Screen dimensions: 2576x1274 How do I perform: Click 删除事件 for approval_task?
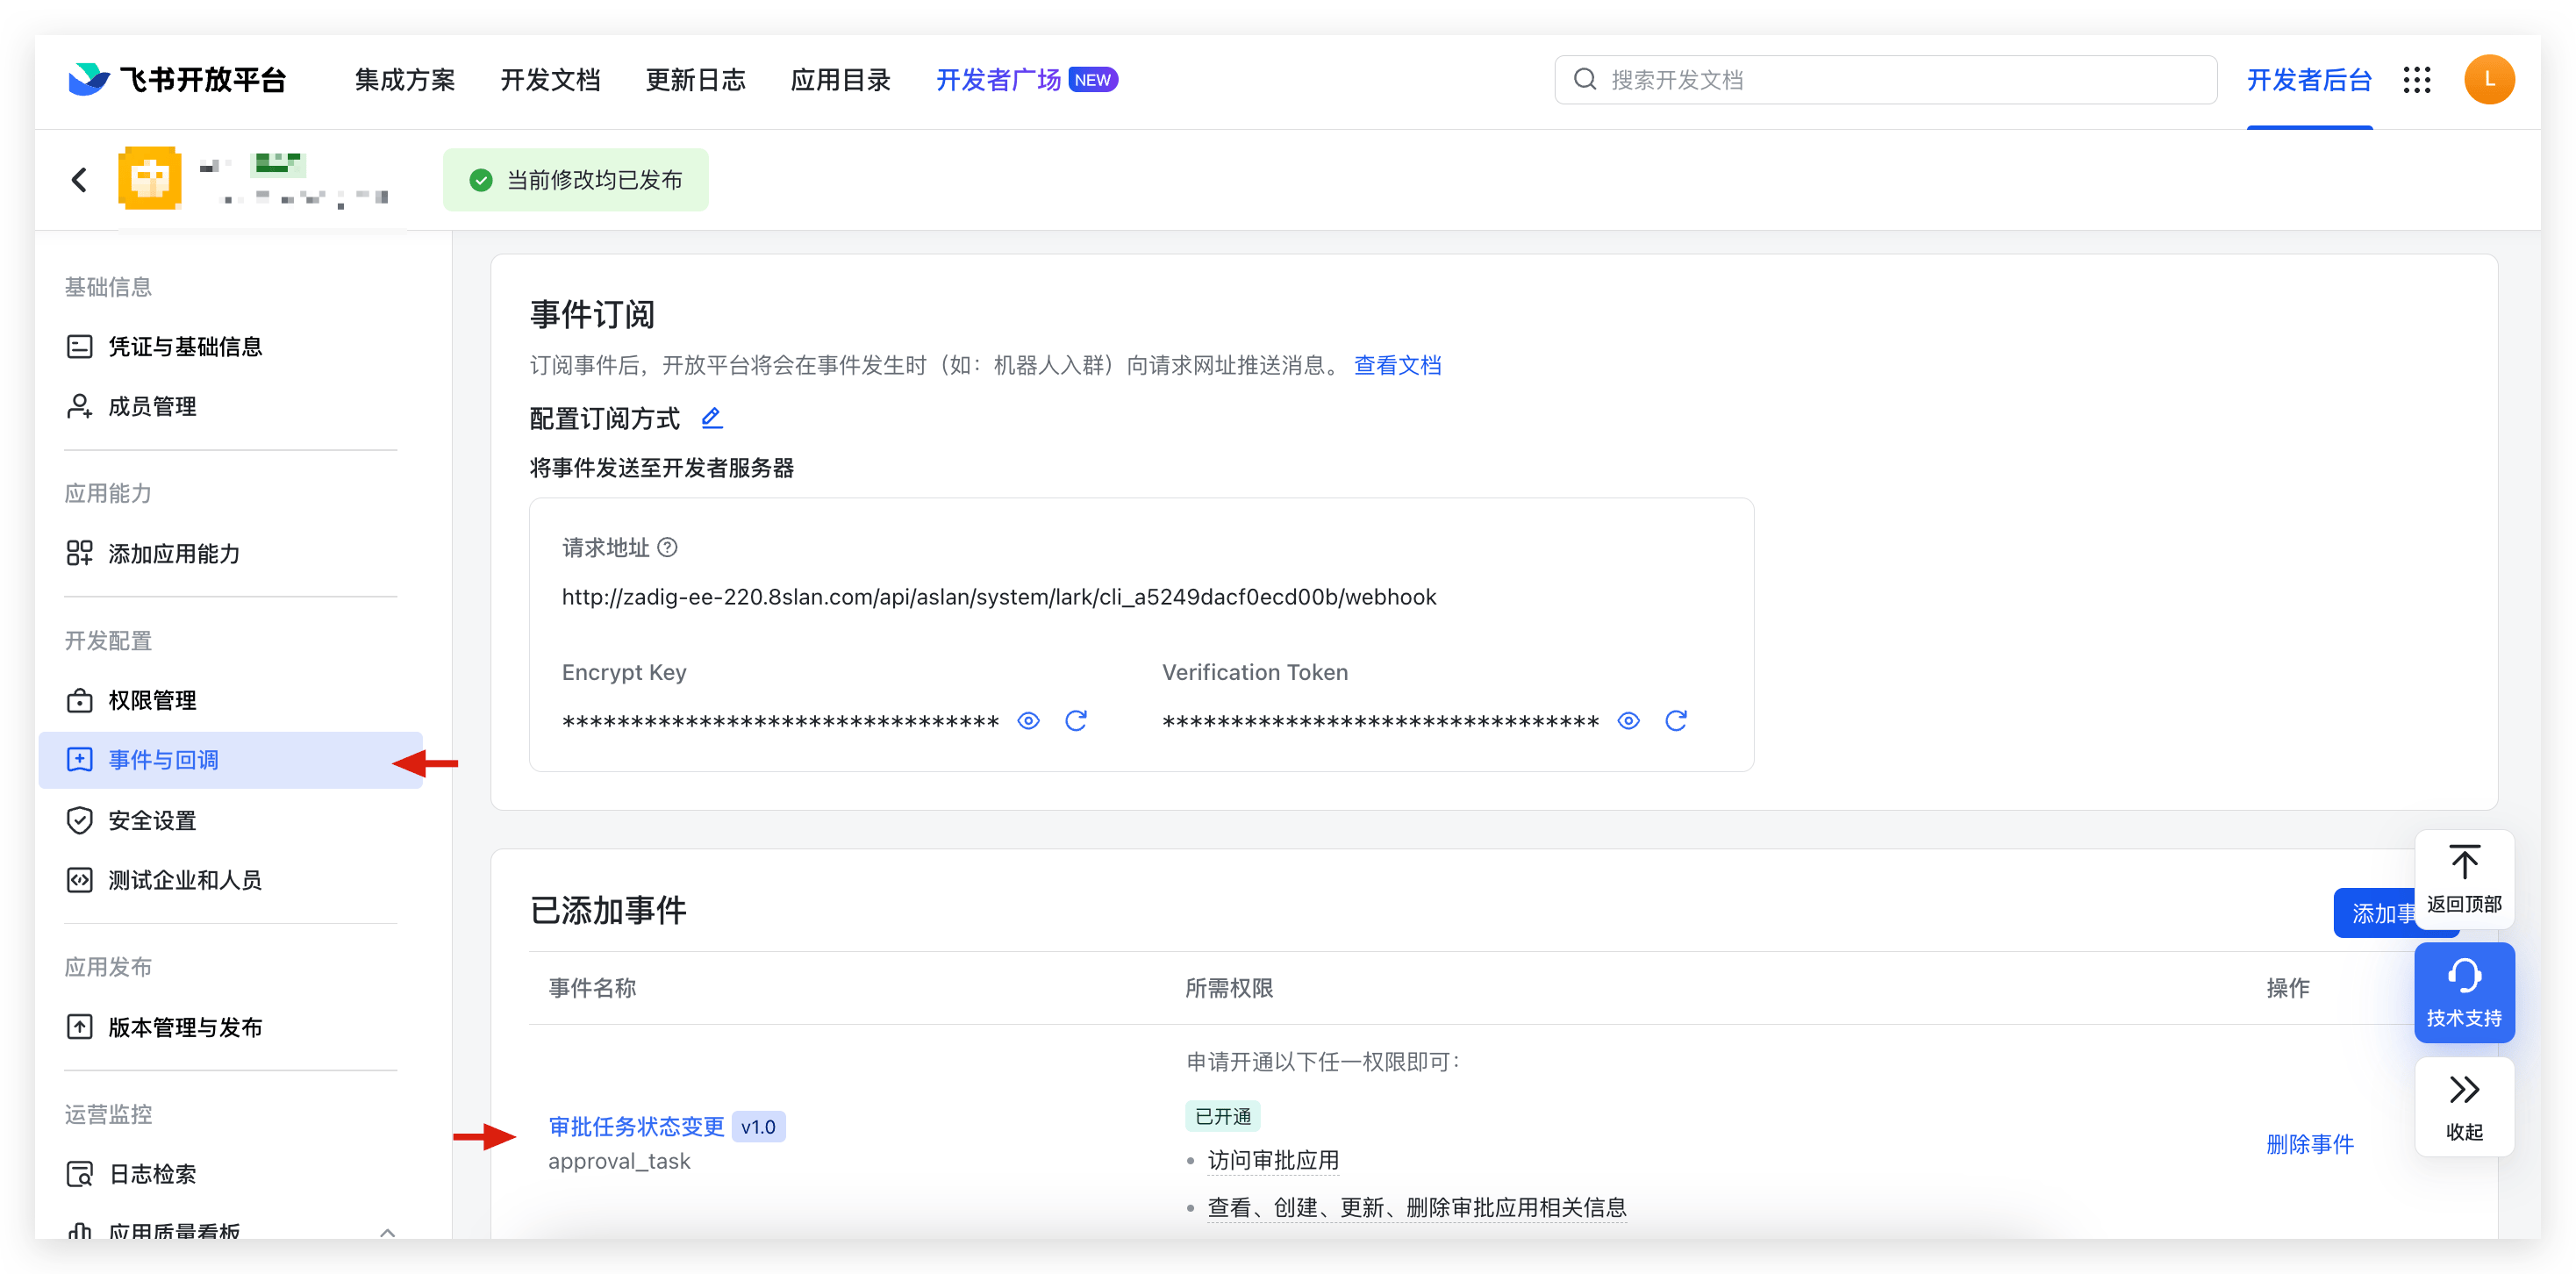[x=2309, y=1144]
